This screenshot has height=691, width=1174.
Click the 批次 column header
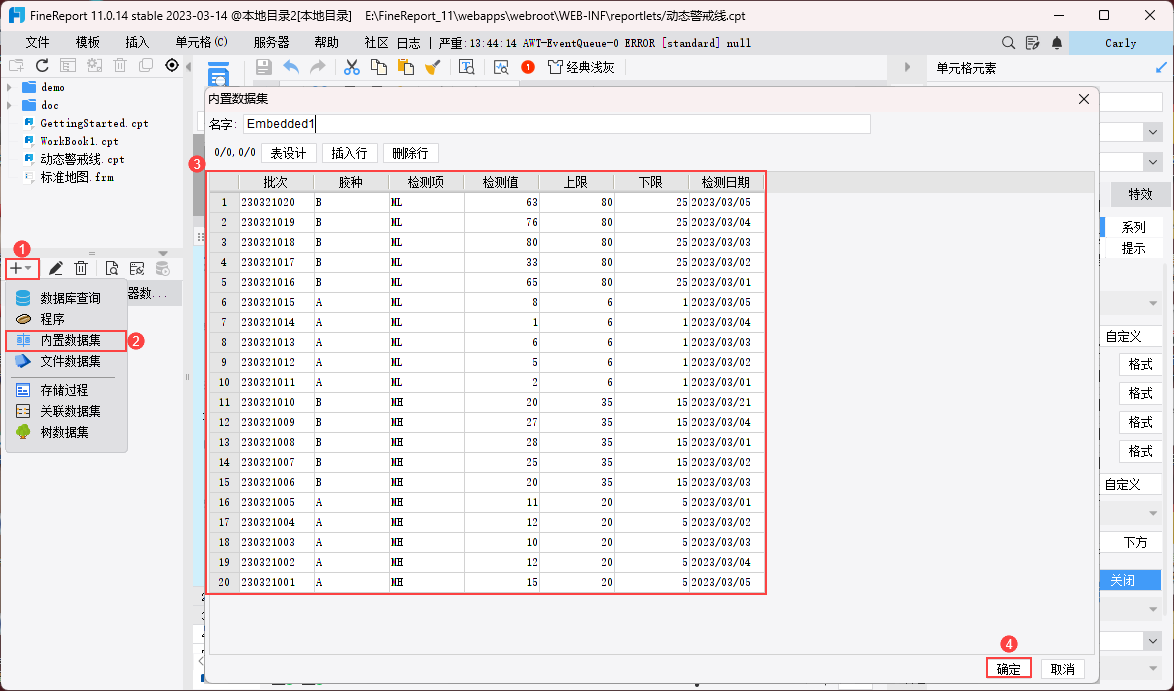click(276, 182)
